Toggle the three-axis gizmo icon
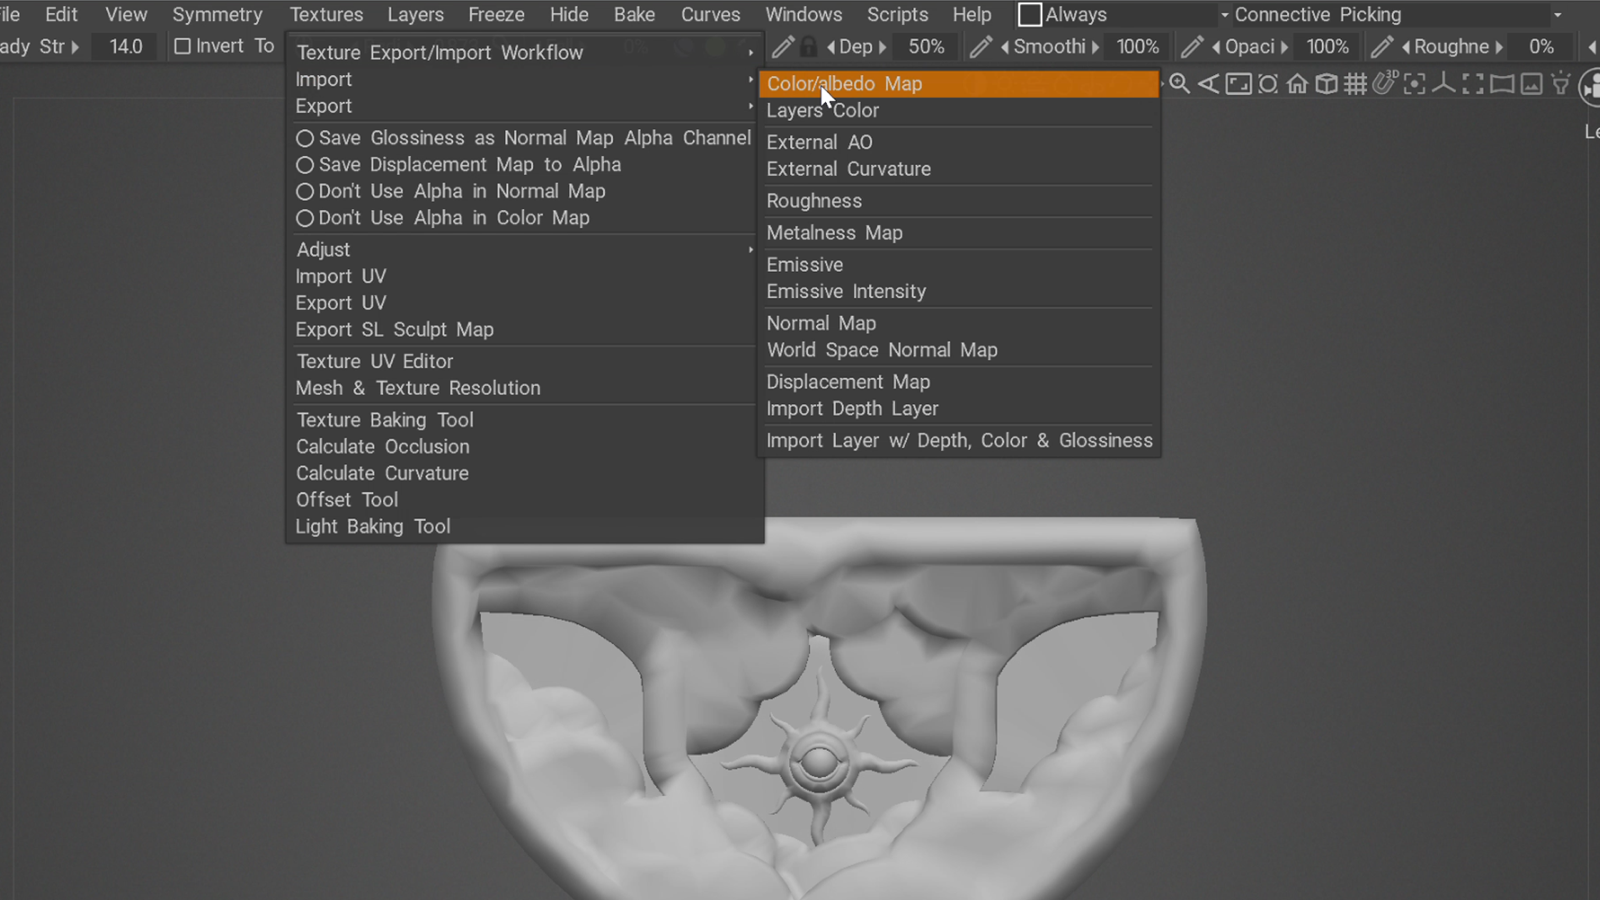Image resolution: width=1600 pixels, height=900 pixels. tap(1443, 84)
